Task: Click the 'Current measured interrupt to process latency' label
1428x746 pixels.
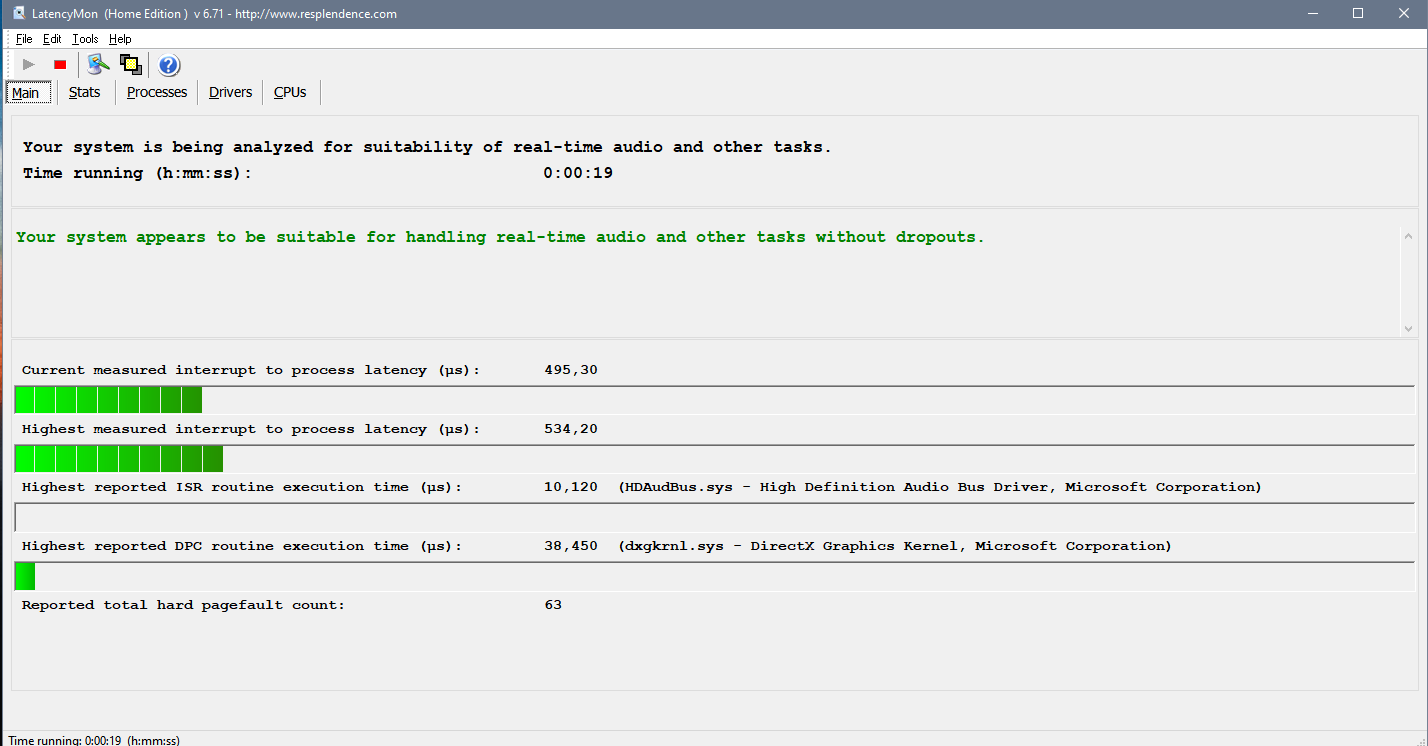Action: [x=251, y=370]
